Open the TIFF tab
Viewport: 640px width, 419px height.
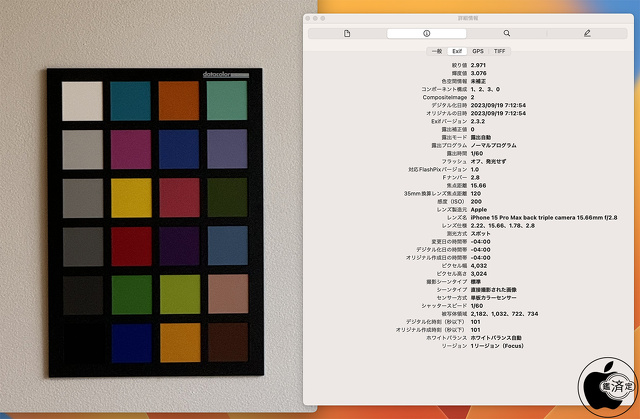click(x=500, y=50)
